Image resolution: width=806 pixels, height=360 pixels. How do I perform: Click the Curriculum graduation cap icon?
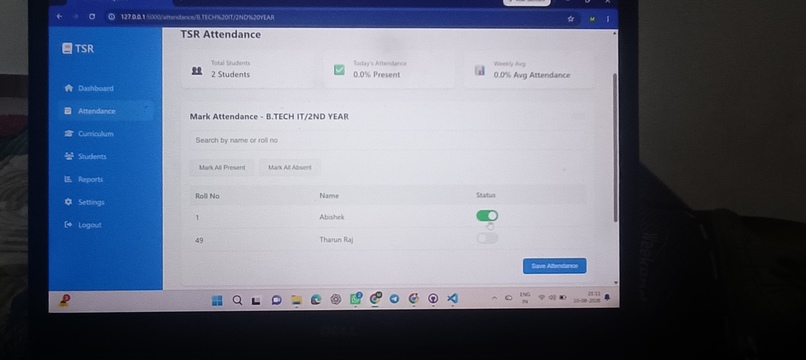69,134
